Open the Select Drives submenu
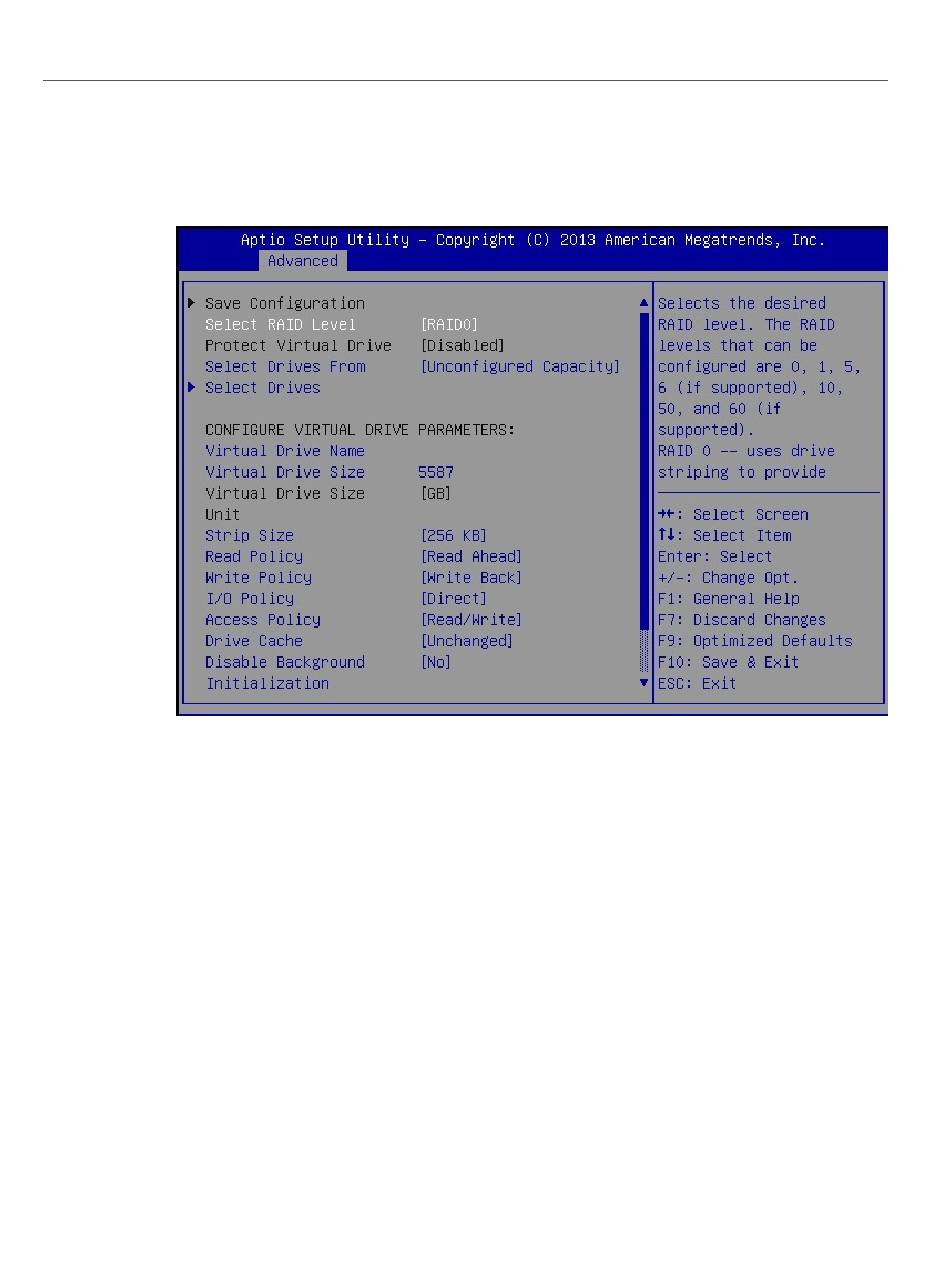The image size is (950, 1284). click(x=263, y=387)
